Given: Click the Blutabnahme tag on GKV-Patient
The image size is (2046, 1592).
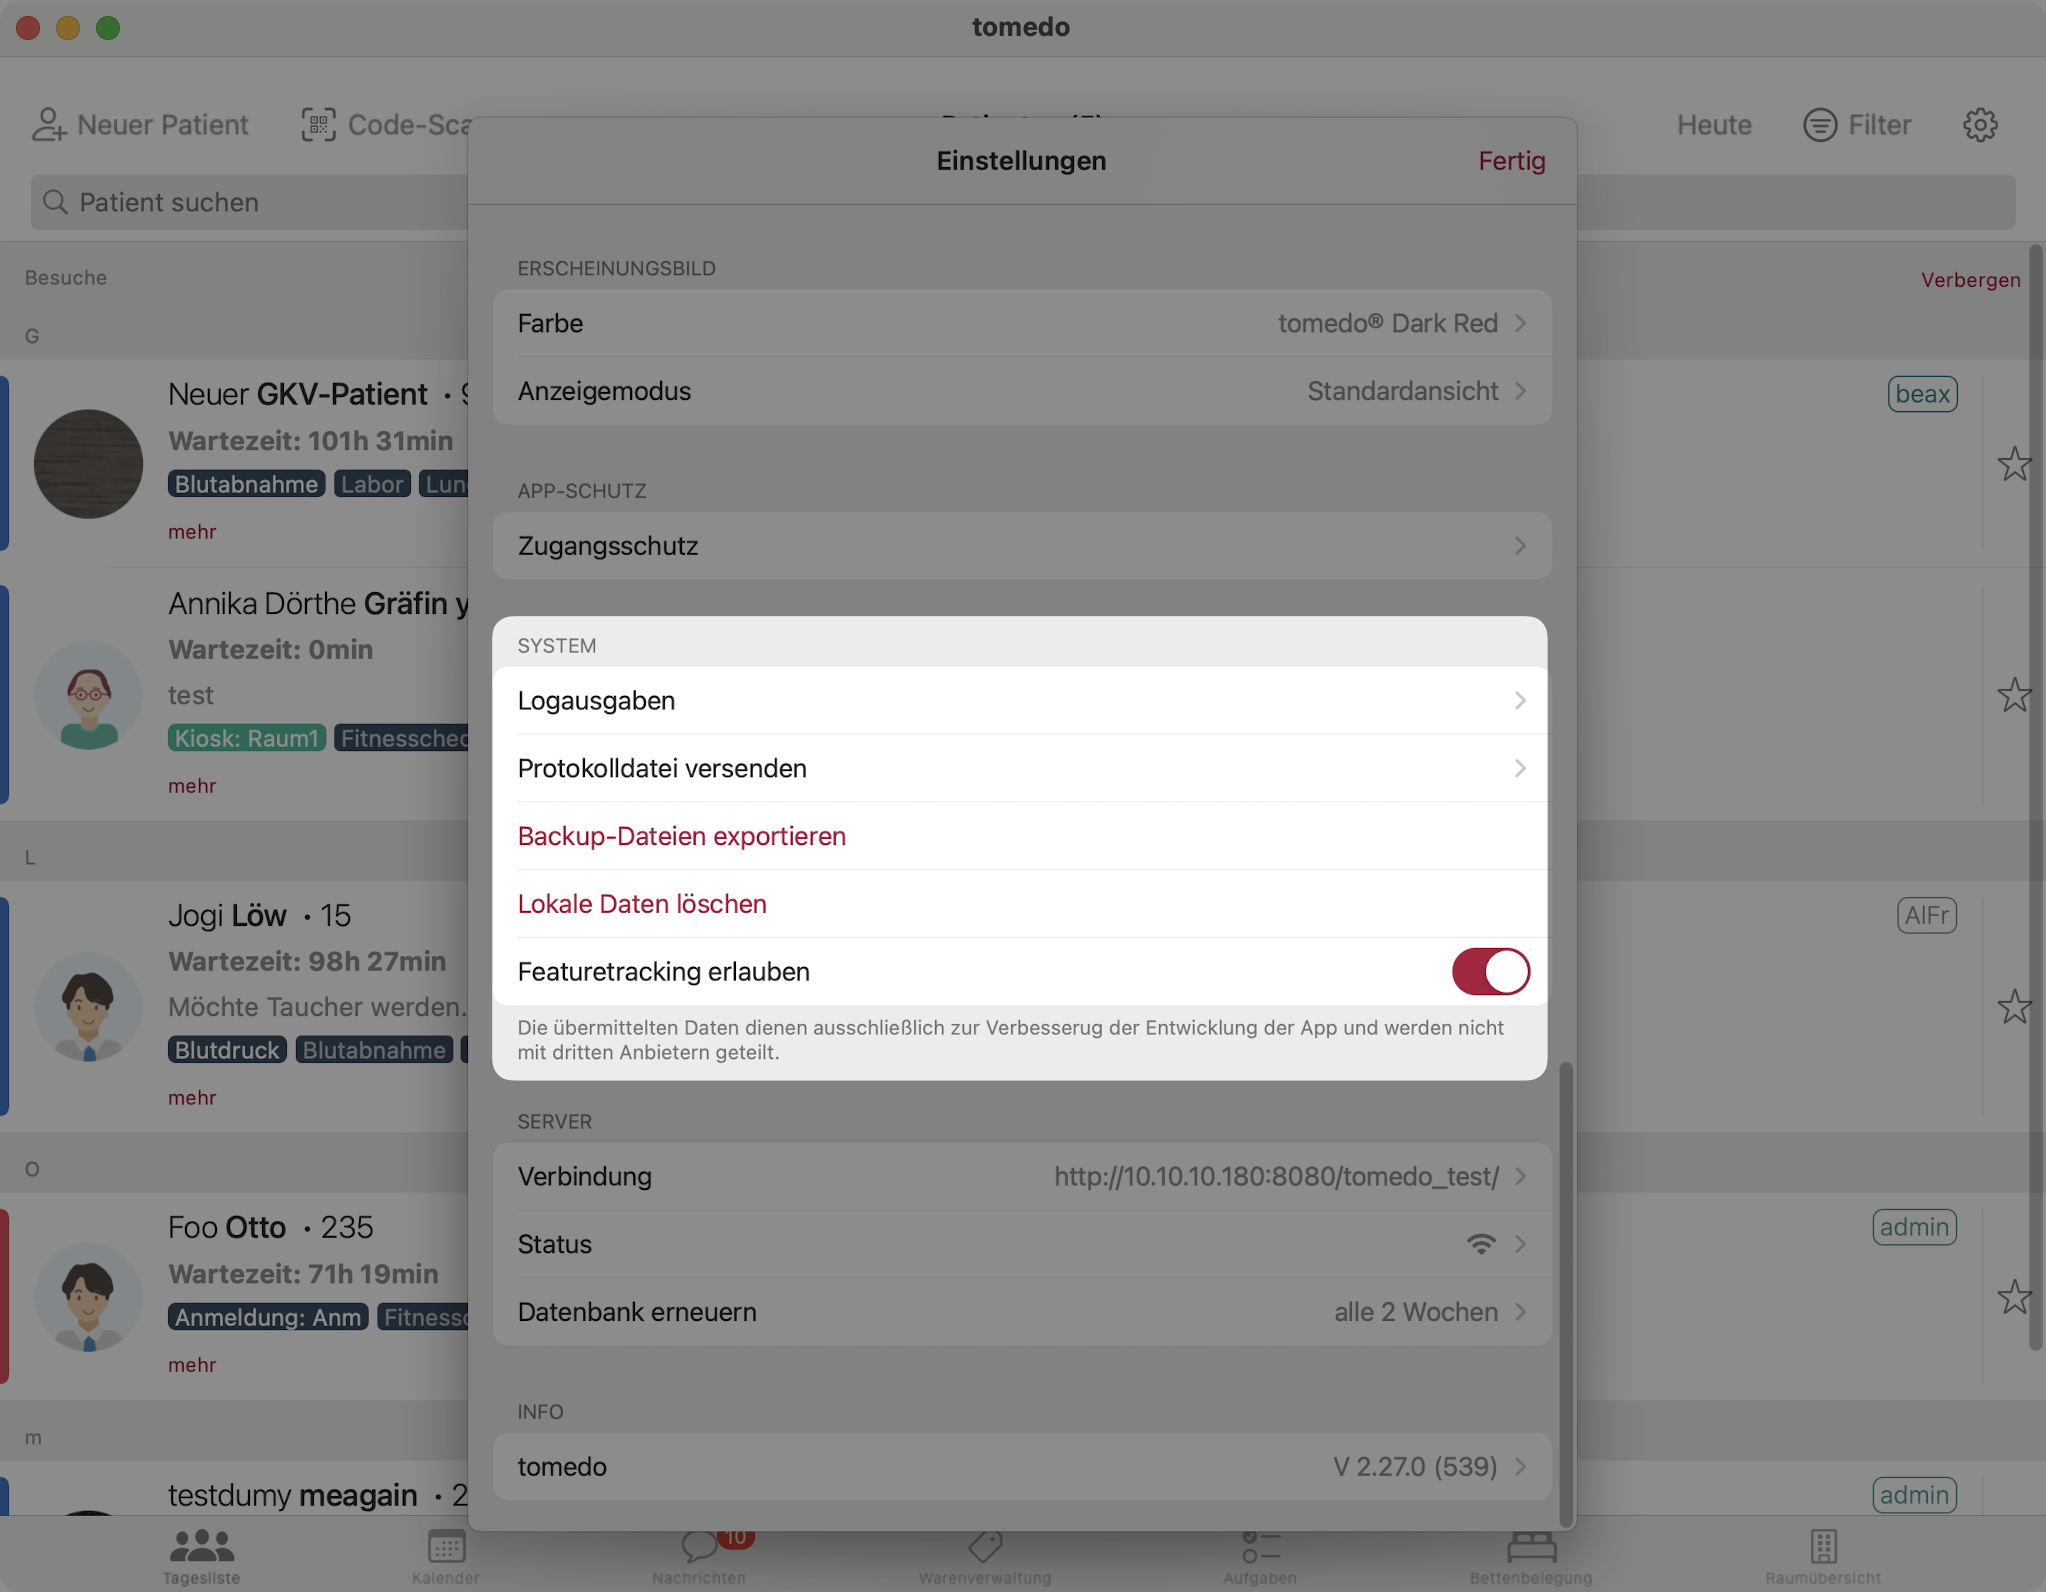Looking at the screenshot, I should (246, 484).
